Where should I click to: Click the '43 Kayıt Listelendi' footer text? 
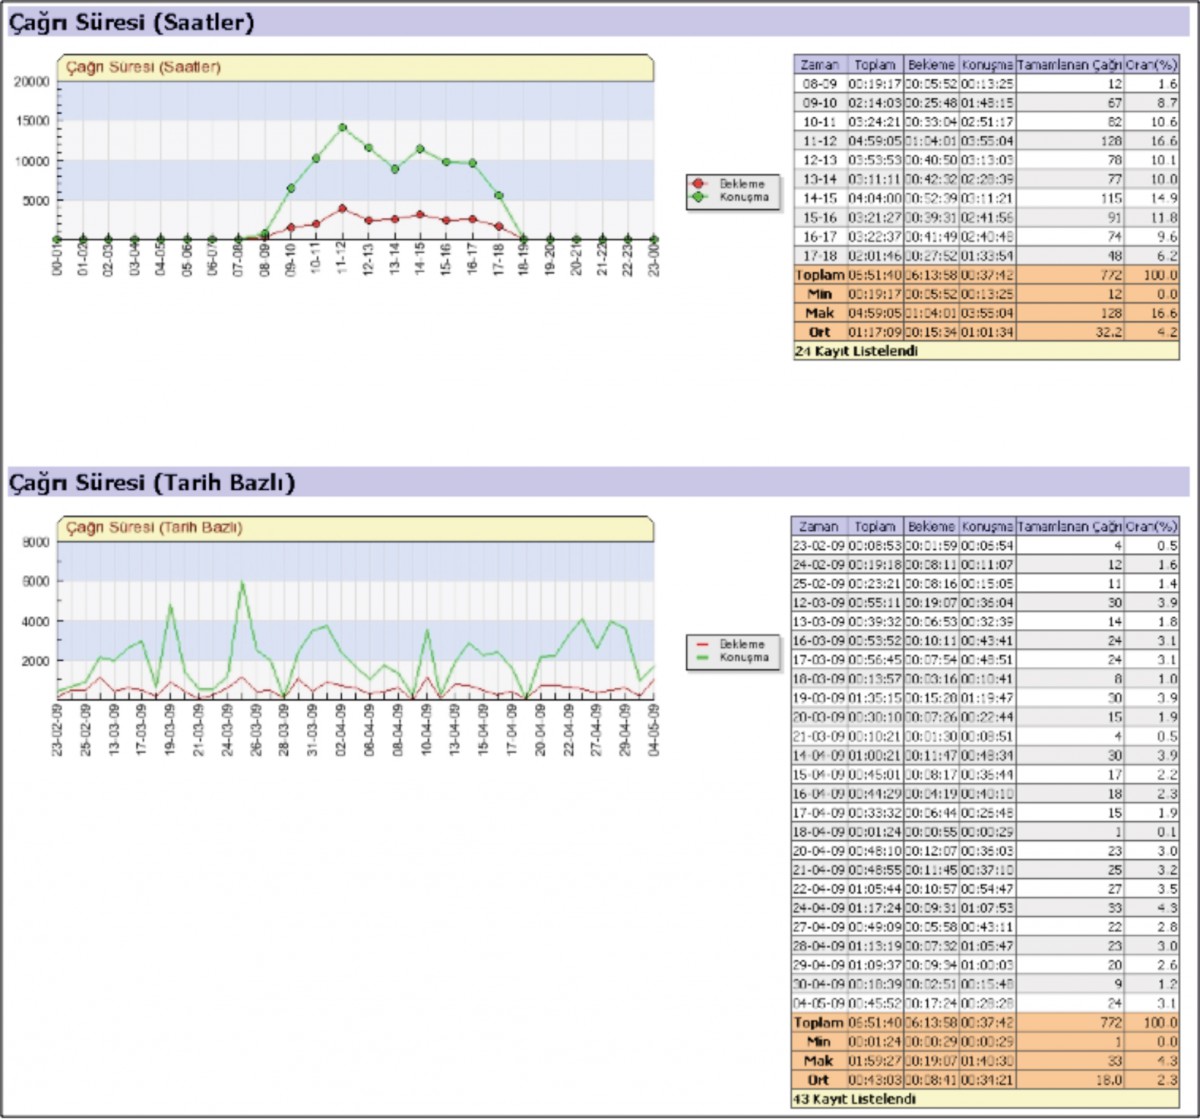tap(855, 1099)
